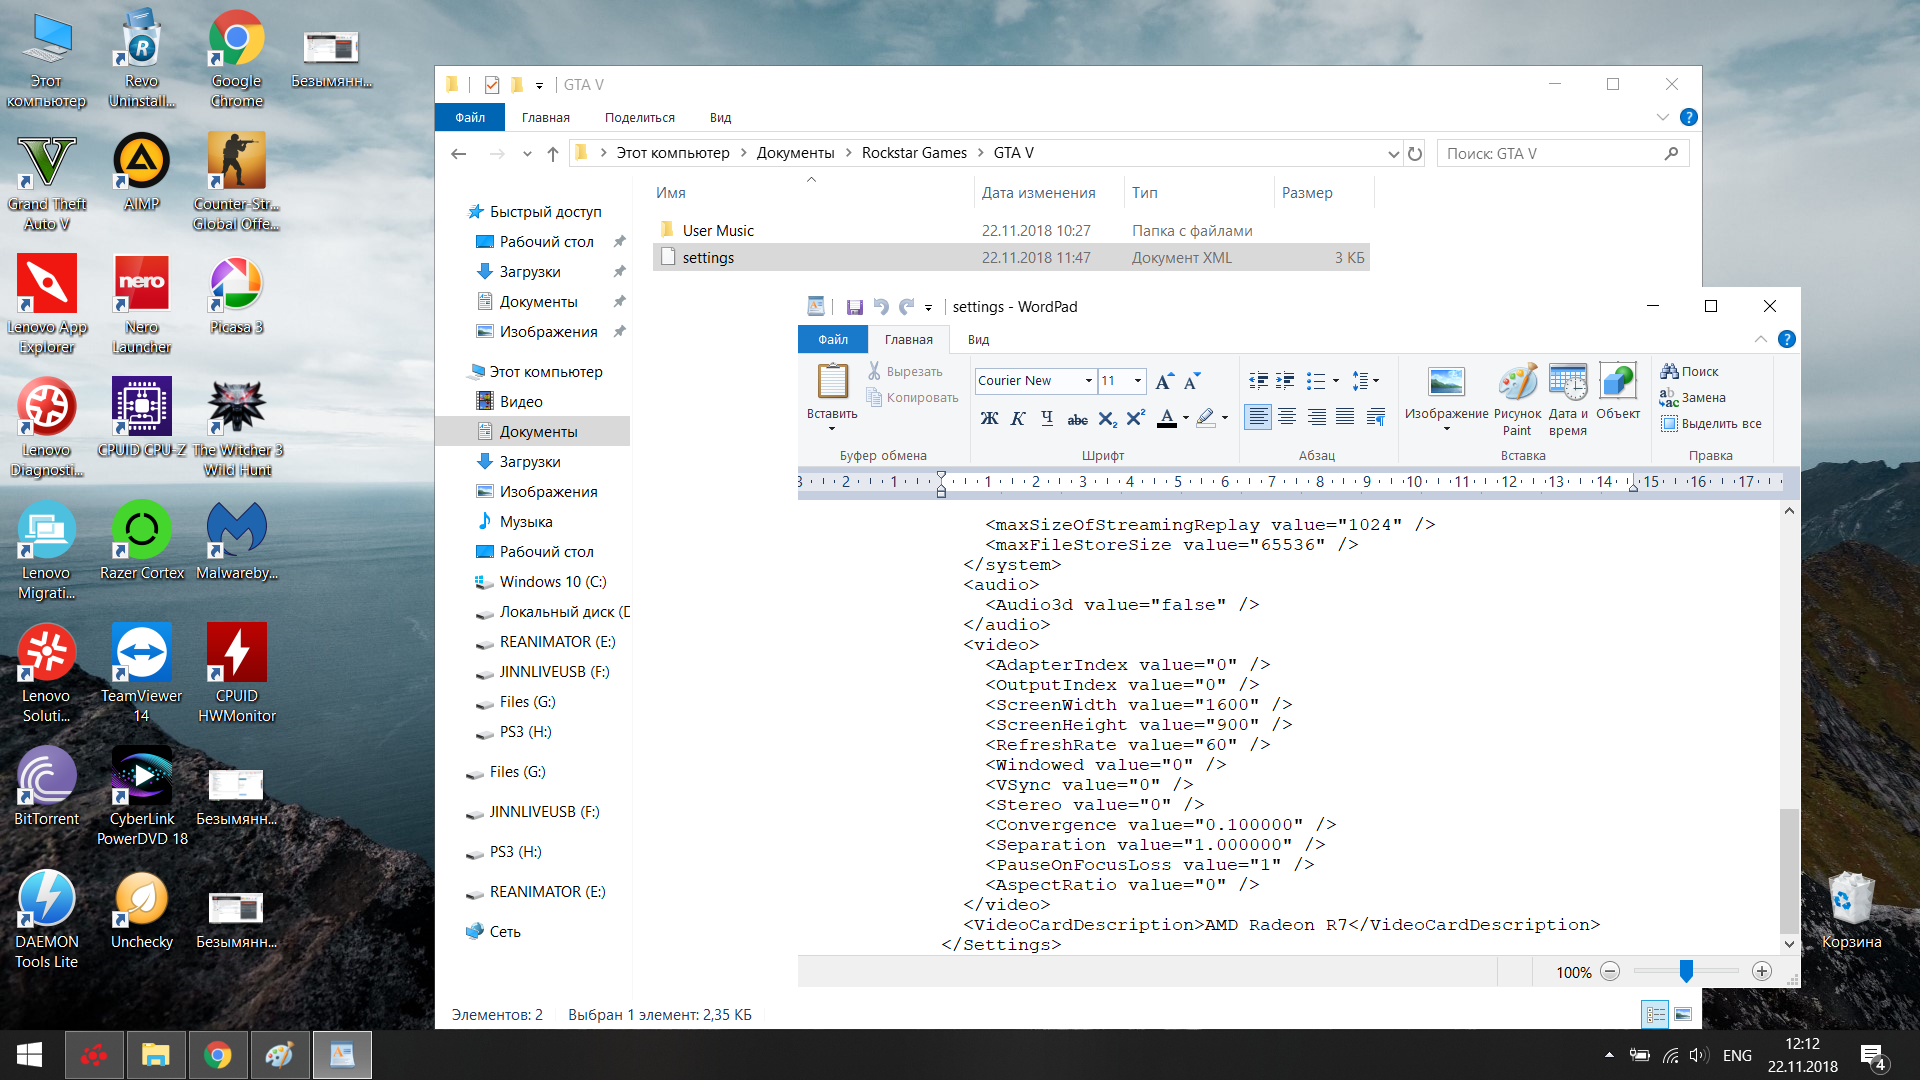Click the WordPad help icon
This screenshot has height=1080, width=1920.
coord(1786,339)
